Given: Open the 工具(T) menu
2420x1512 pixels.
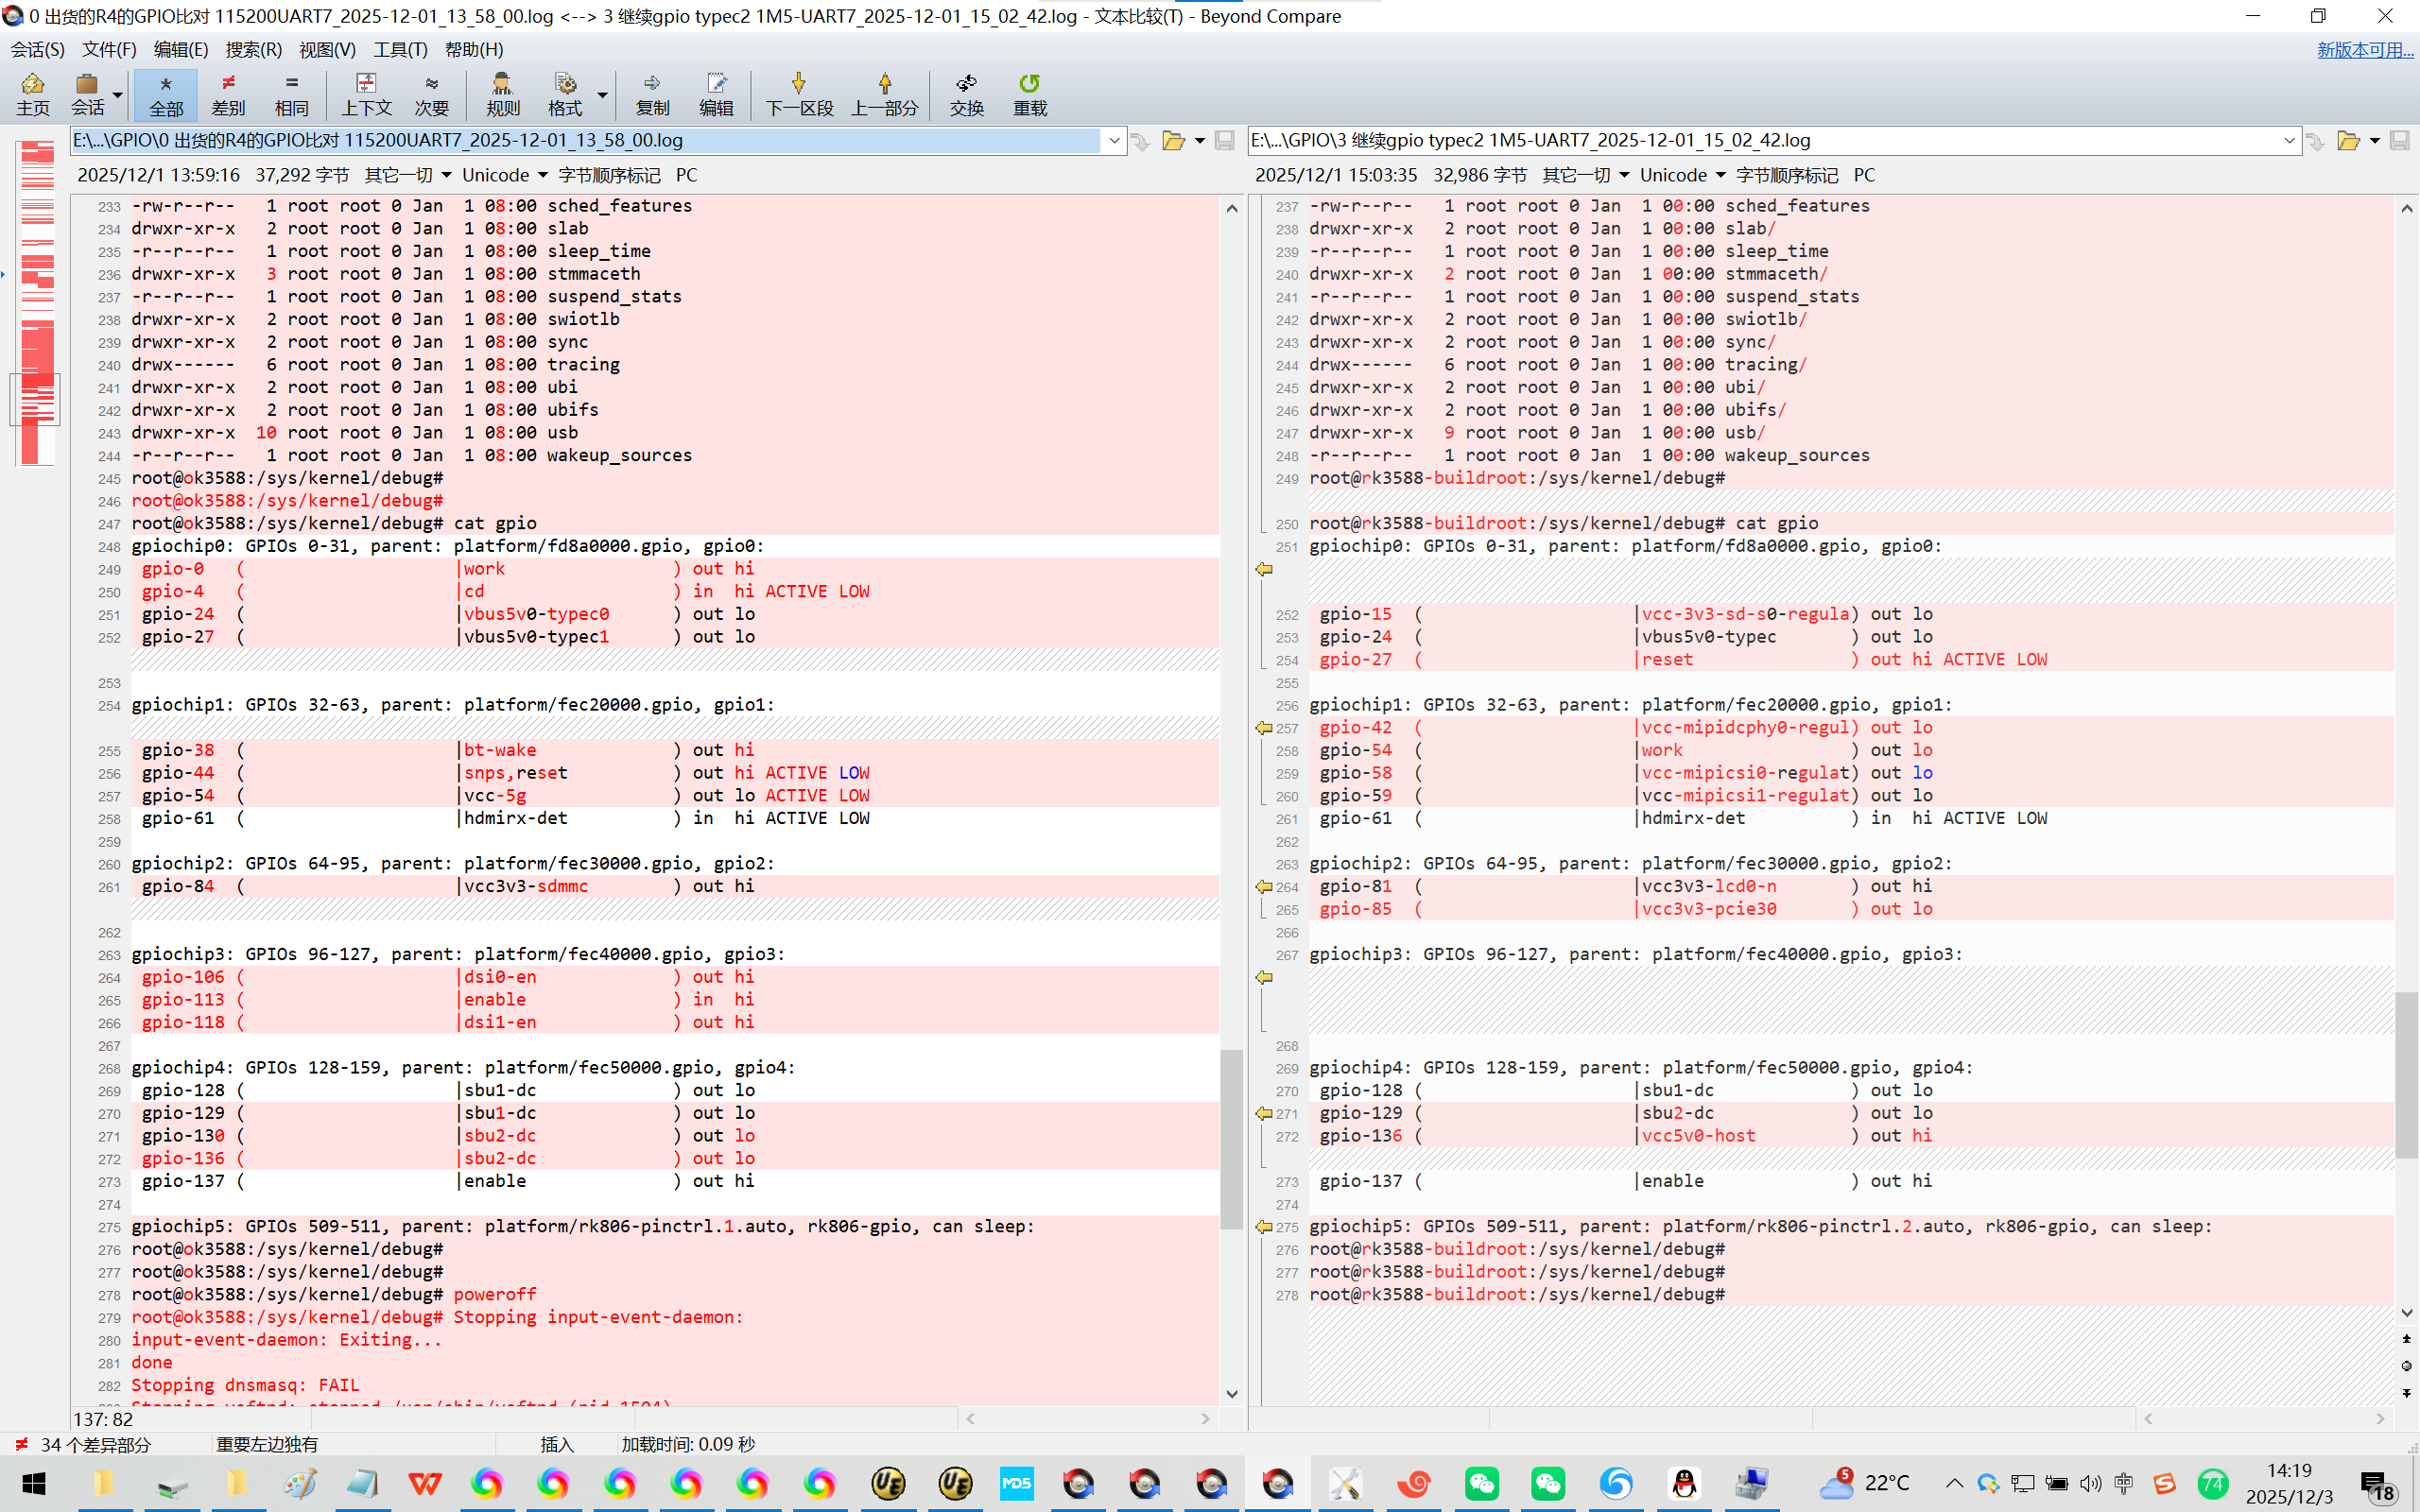Looking at the screenshot, I should pyautogui.click(x=400, y=49).
